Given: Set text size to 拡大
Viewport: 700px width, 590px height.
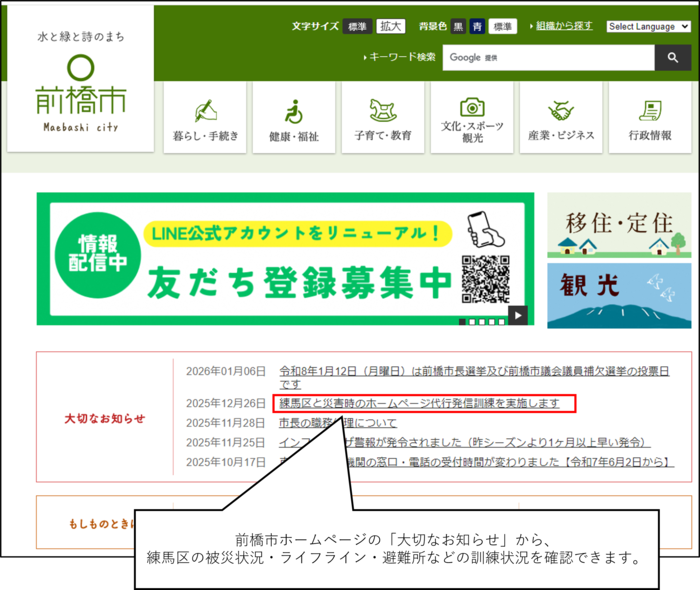Looking at the screenshot, I should tap(391, 27).
